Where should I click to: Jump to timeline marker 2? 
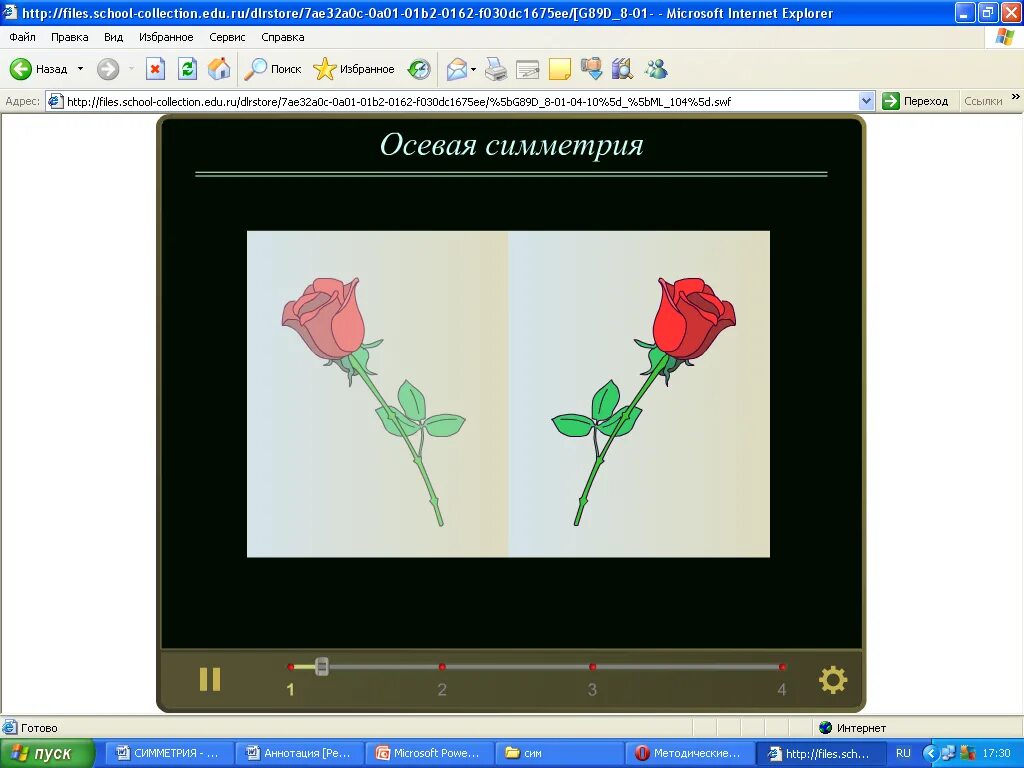point(442,667)
